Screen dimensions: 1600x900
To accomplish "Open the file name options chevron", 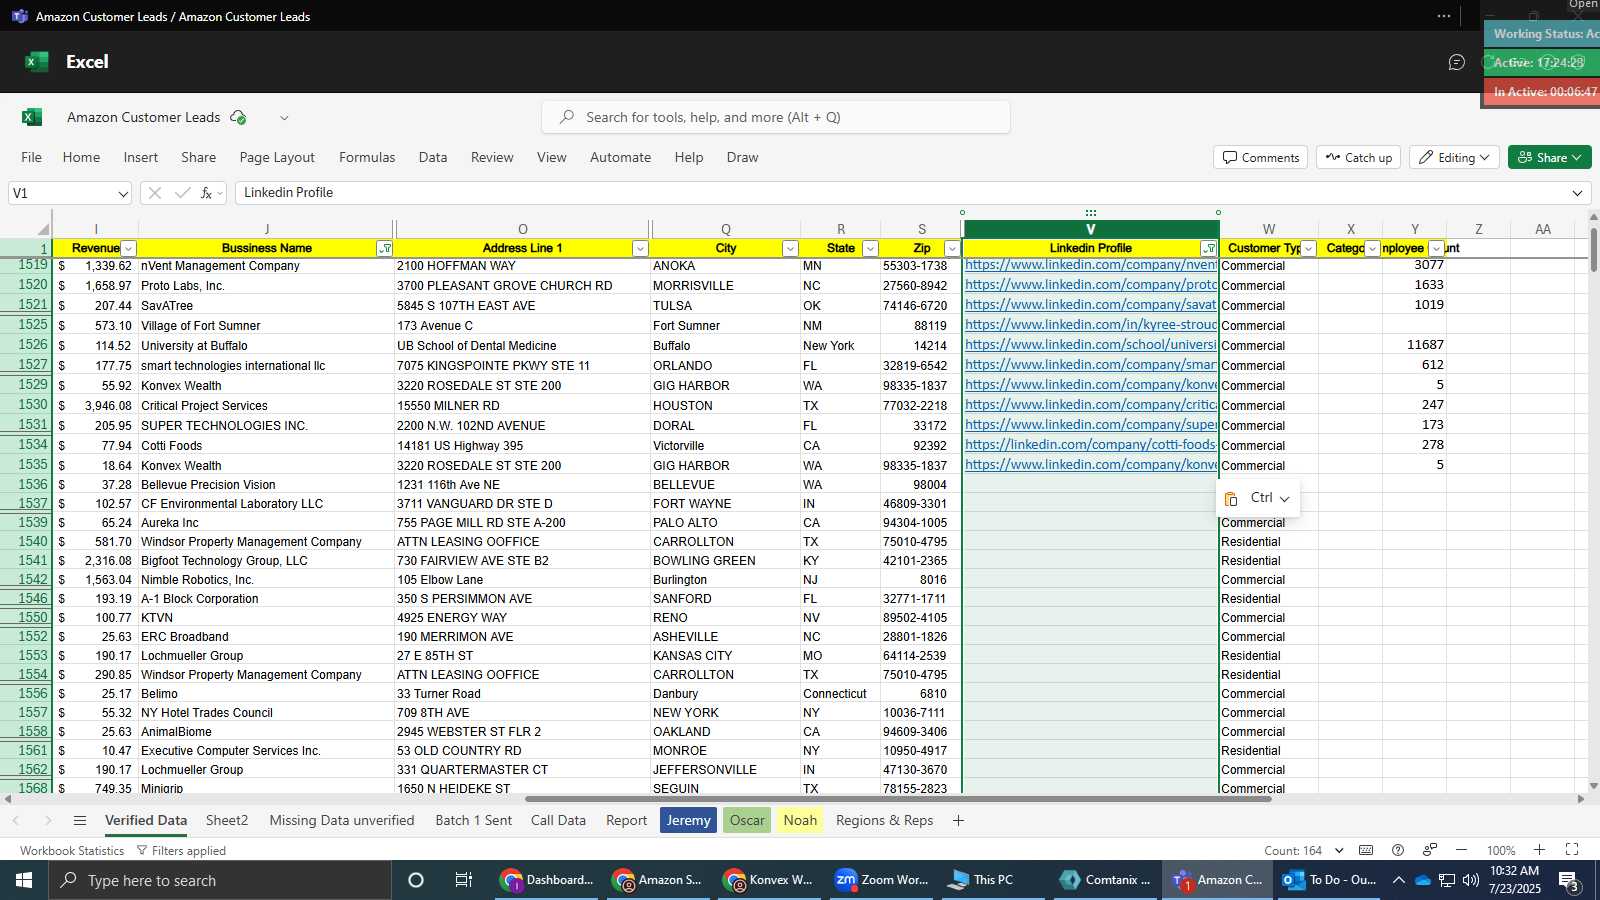I will (284, 117).
